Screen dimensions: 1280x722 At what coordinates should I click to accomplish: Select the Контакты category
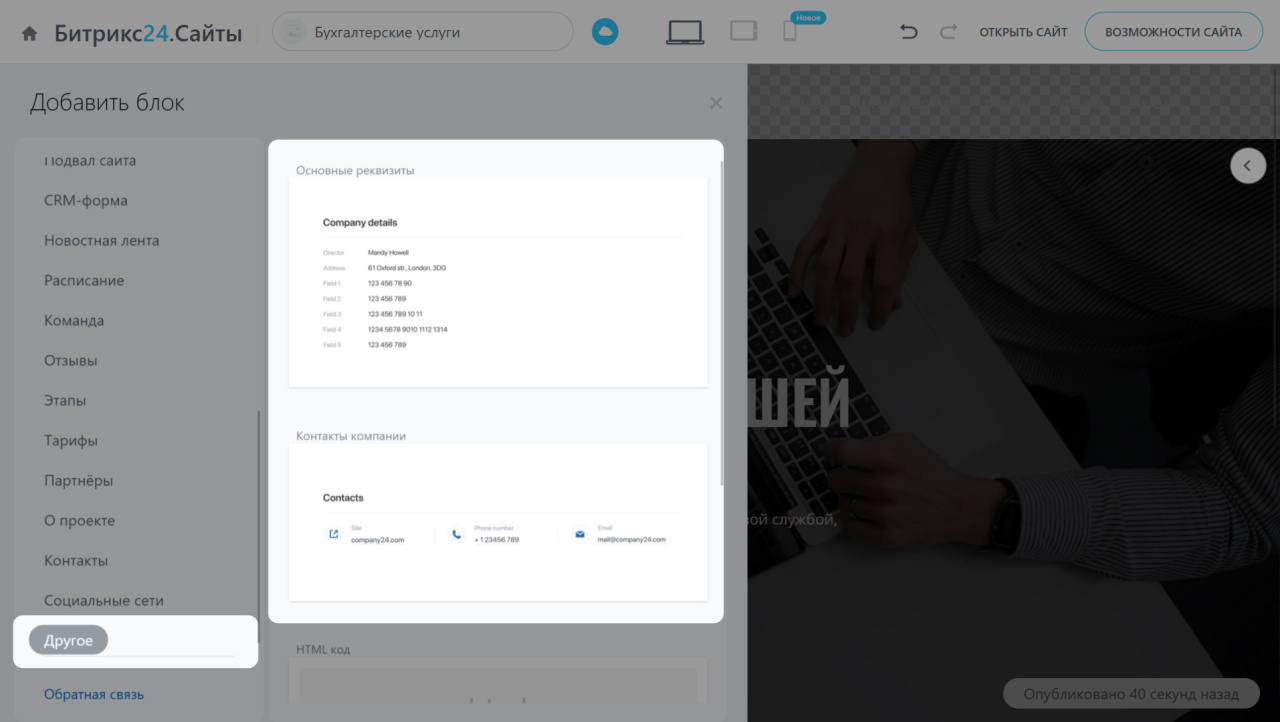pos(76,560)
